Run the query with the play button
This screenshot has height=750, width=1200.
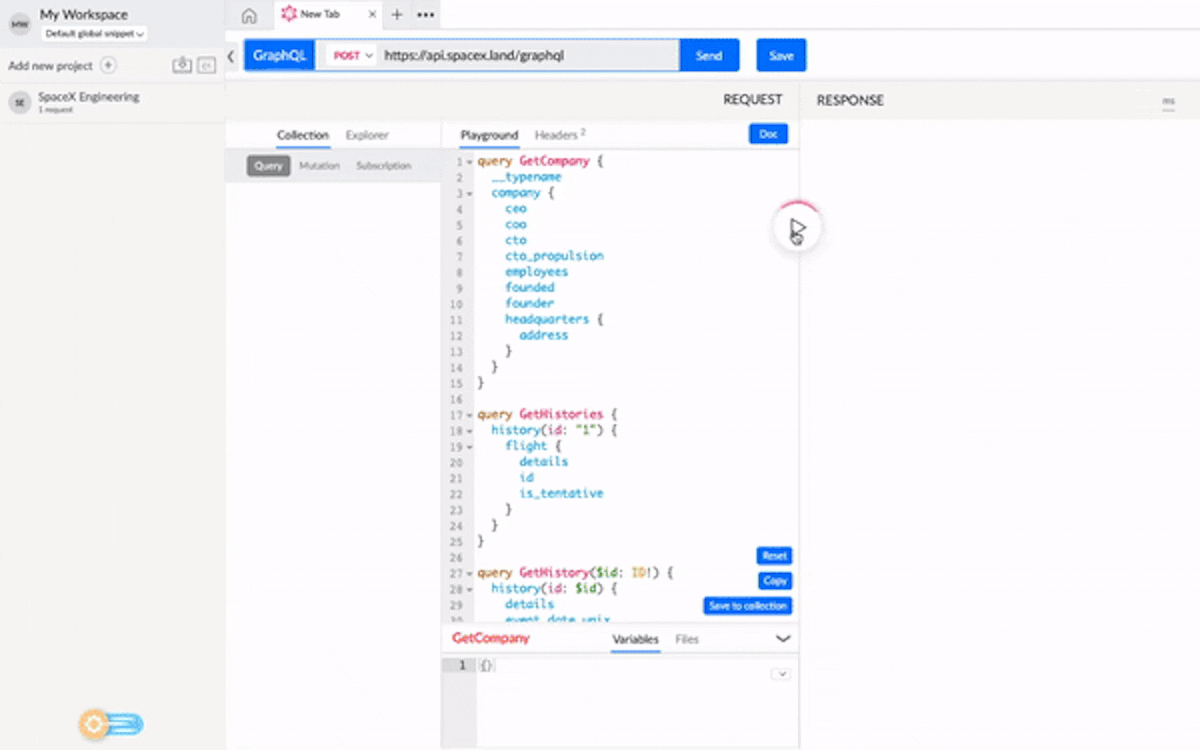(797, 231)
